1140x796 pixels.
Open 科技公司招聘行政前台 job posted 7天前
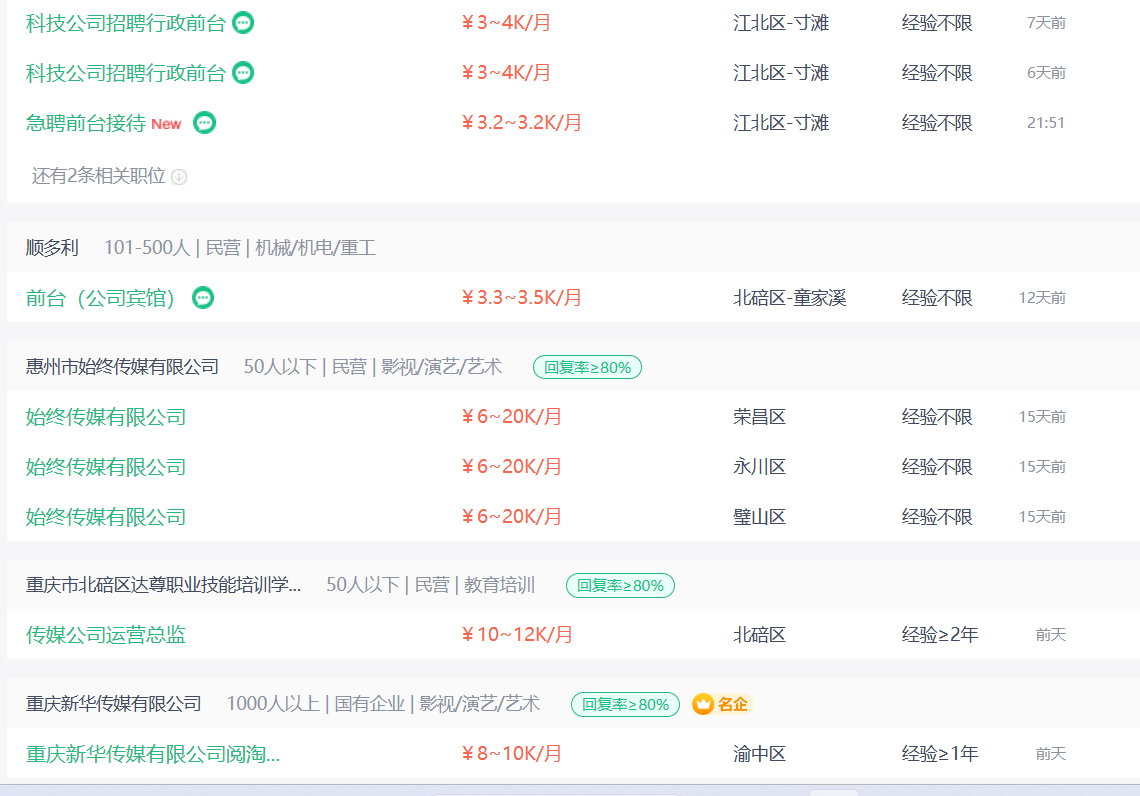click(126, 23)
